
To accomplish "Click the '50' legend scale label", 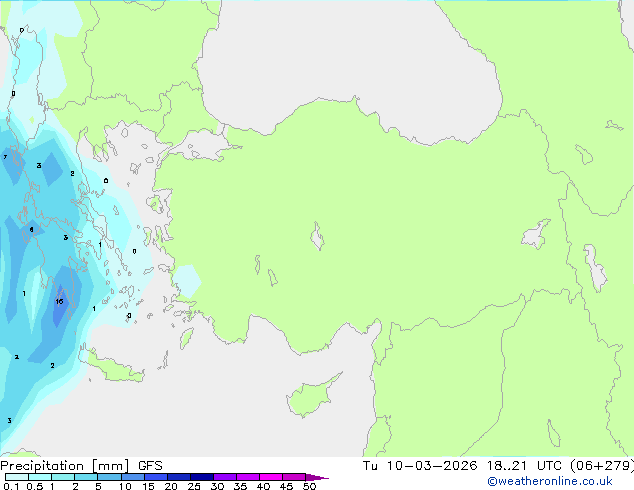I will pos(309,486).
